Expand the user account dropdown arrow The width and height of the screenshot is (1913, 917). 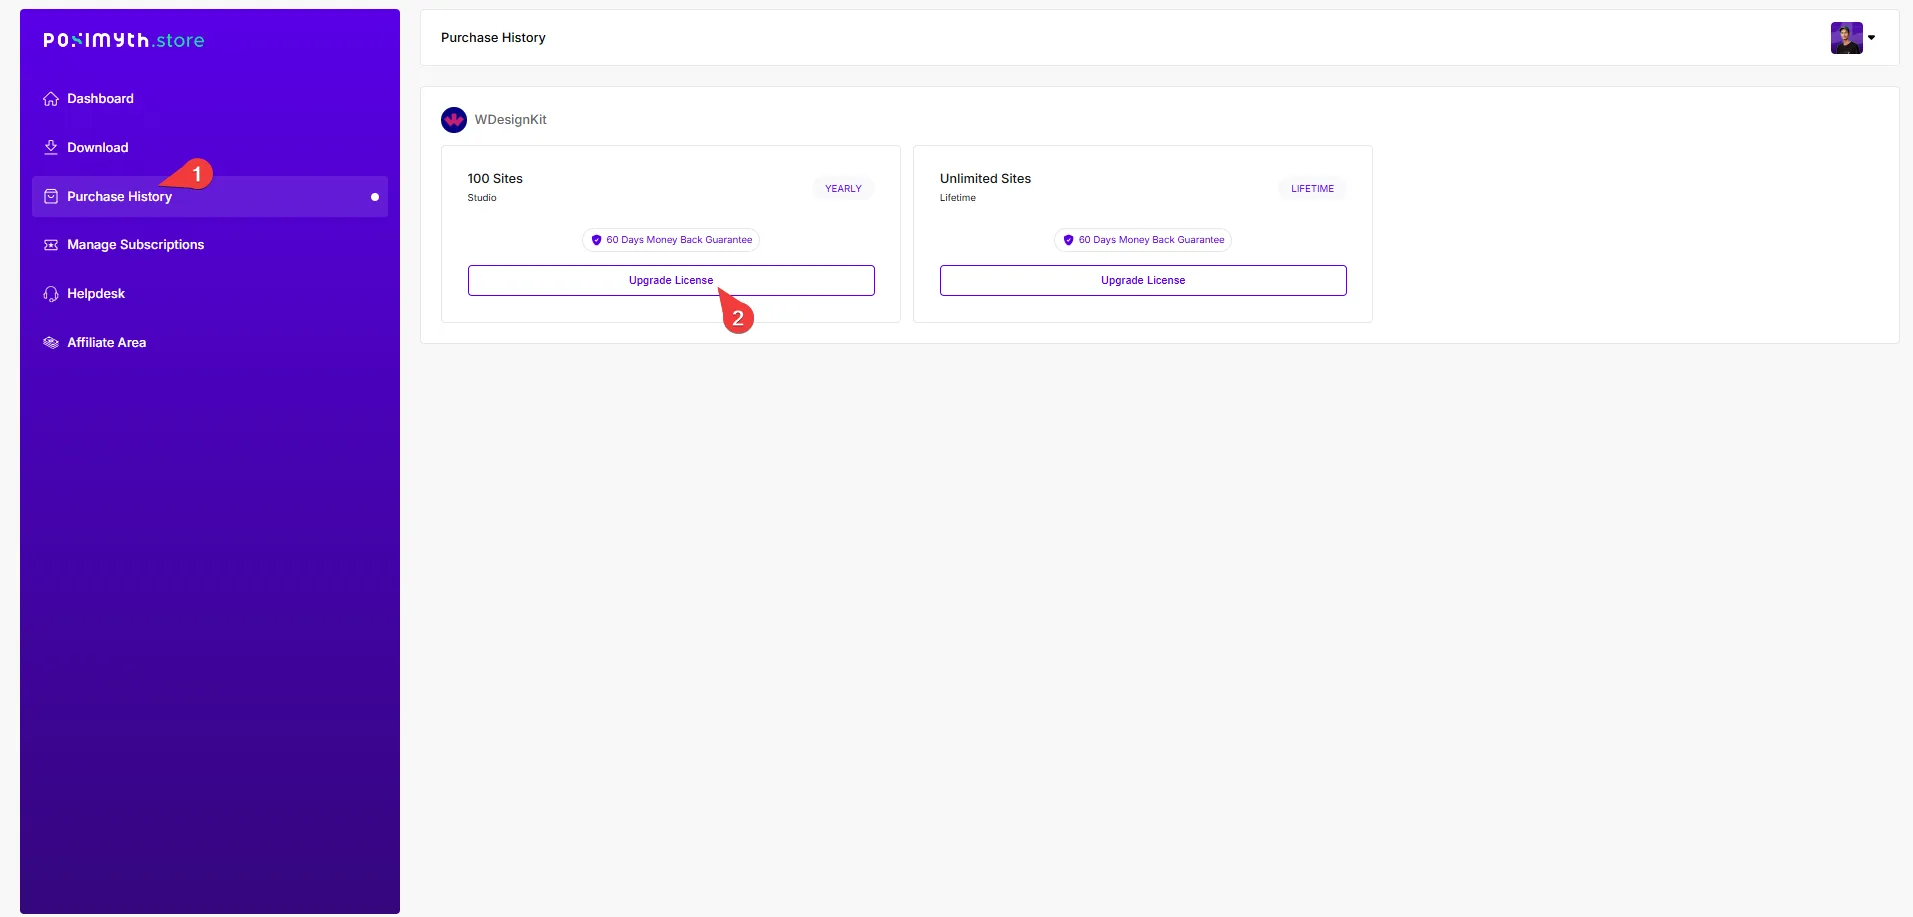(1871, 38)
